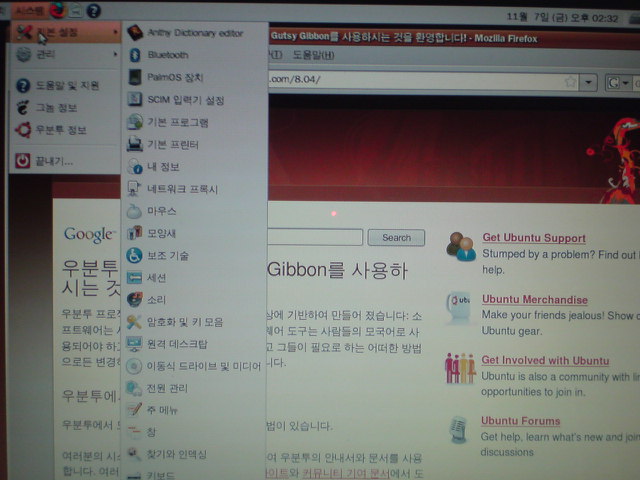Screen dimensions: 640x480
Task: Select 기본 설정 submenu entry
Action: 65,32
